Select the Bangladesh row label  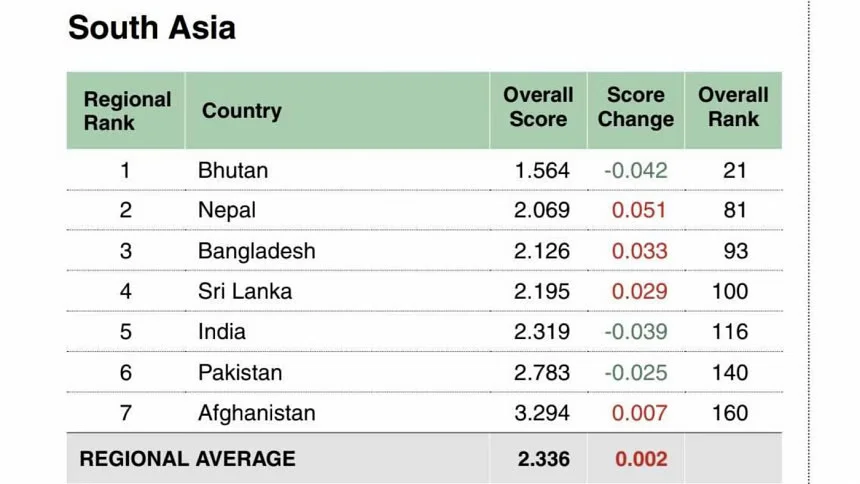(x=256, y=251)
